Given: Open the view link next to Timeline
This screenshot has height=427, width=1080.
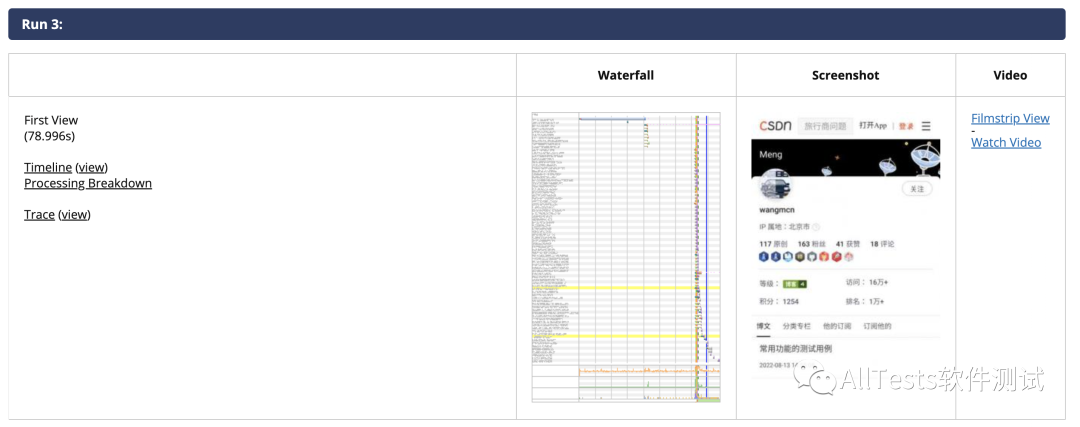Looking at the screenshot, I should click(x=92, y=167).
